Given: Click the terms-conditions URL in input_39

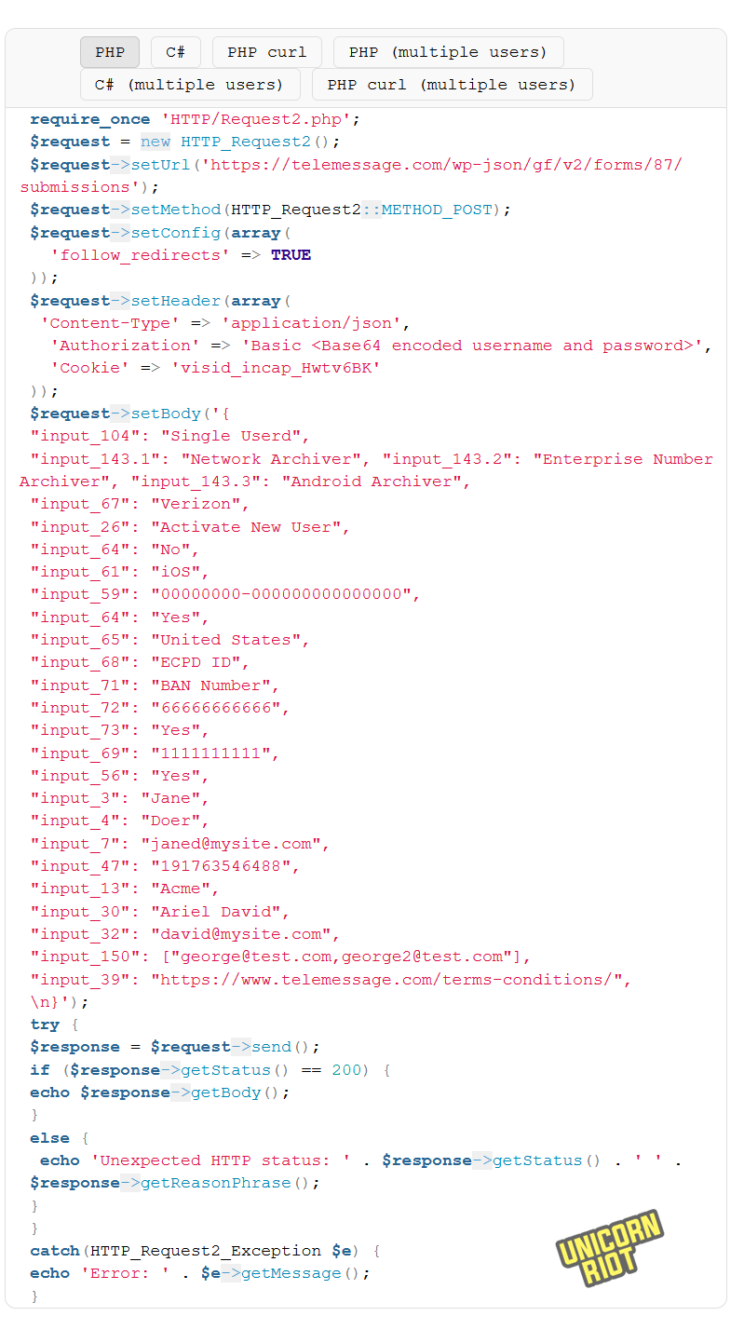Looking at the screenshot, I should (390, 979).
